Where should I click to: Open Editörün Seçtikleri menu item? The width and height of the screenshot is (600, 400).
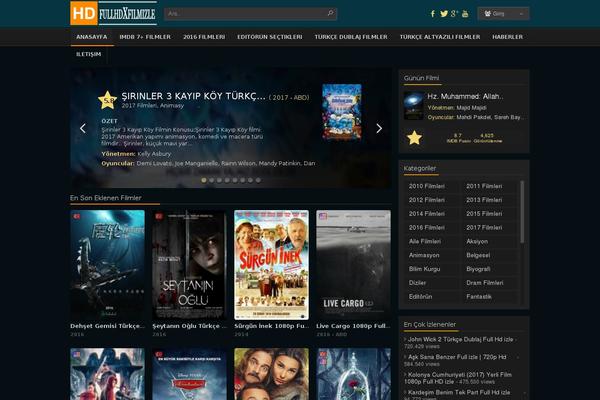(x=270, y=37)
